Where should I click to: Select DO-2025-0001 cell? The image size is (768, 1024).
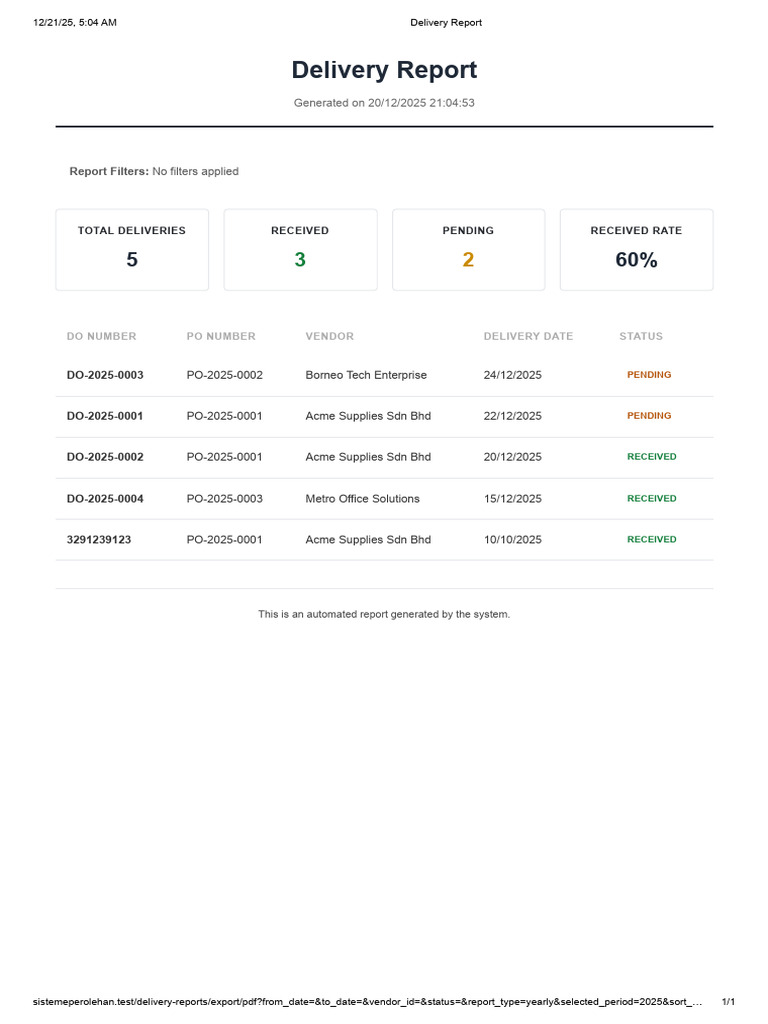(x=104, y=416)
